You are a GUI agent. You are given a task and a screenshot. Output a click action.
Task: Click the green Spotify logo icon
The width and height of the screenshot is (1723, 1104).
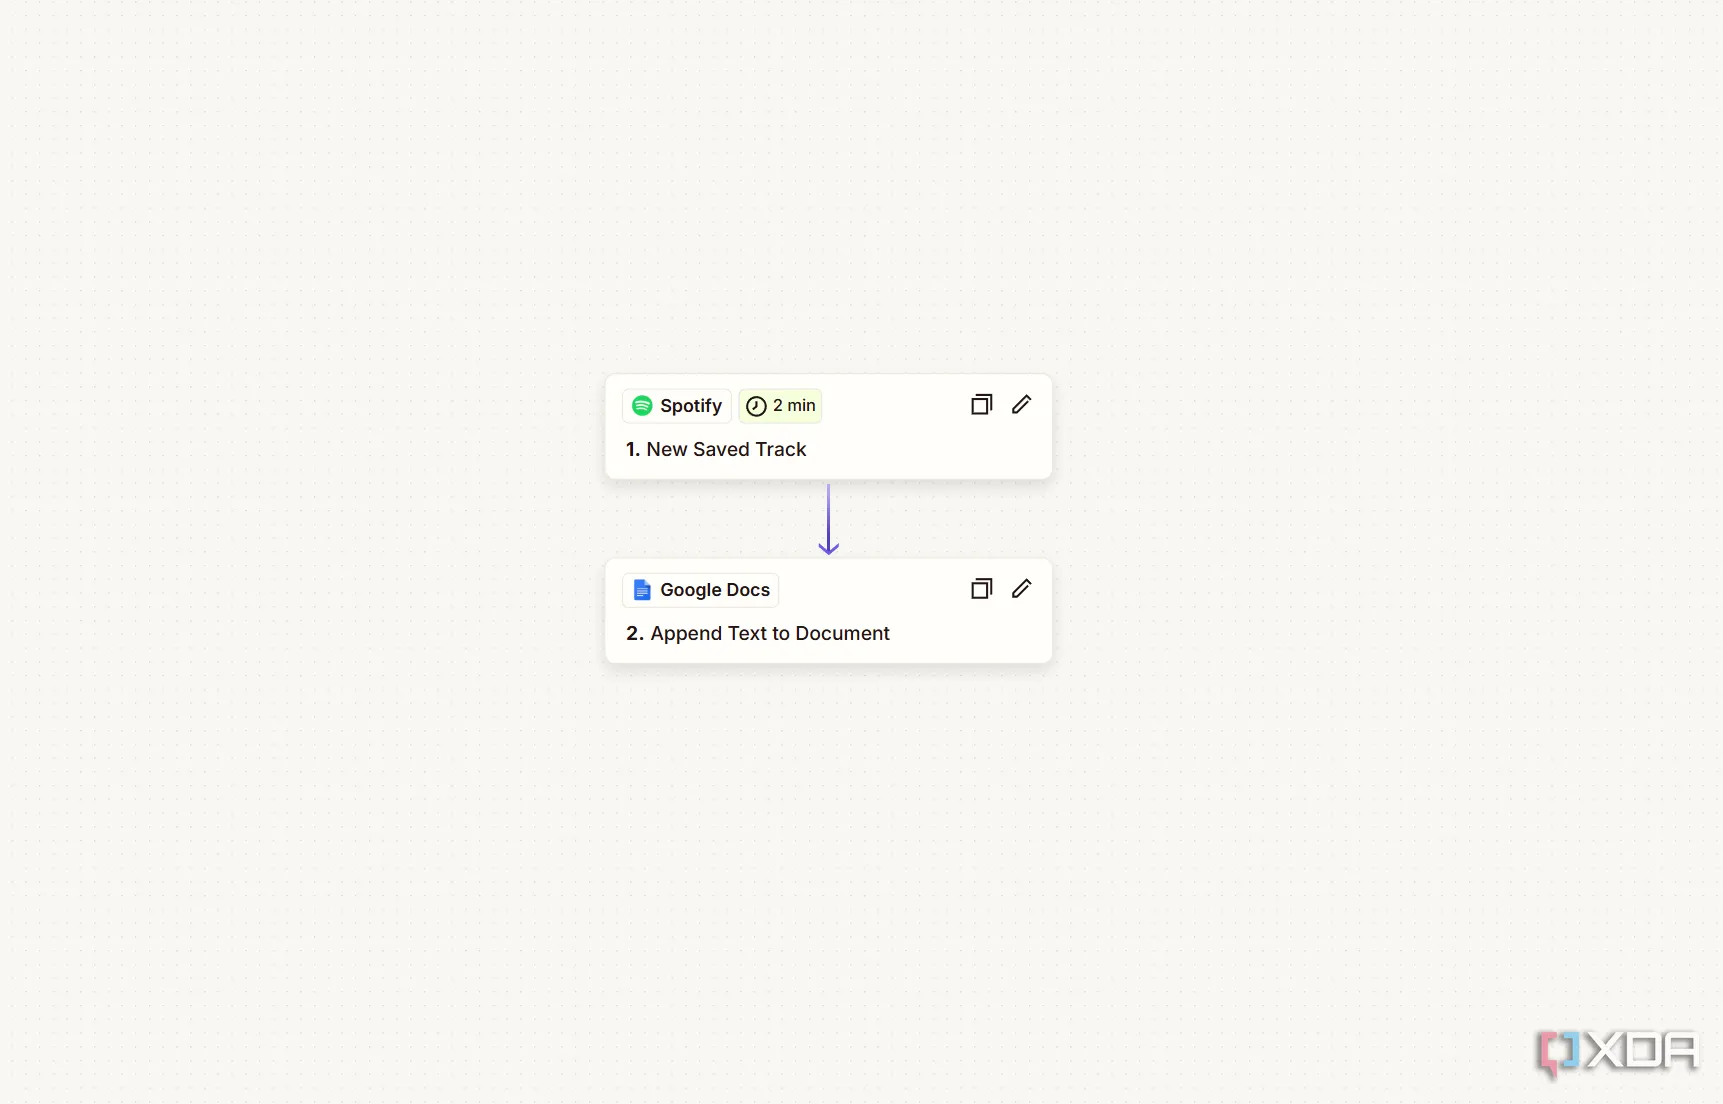(x=642, y=406)
